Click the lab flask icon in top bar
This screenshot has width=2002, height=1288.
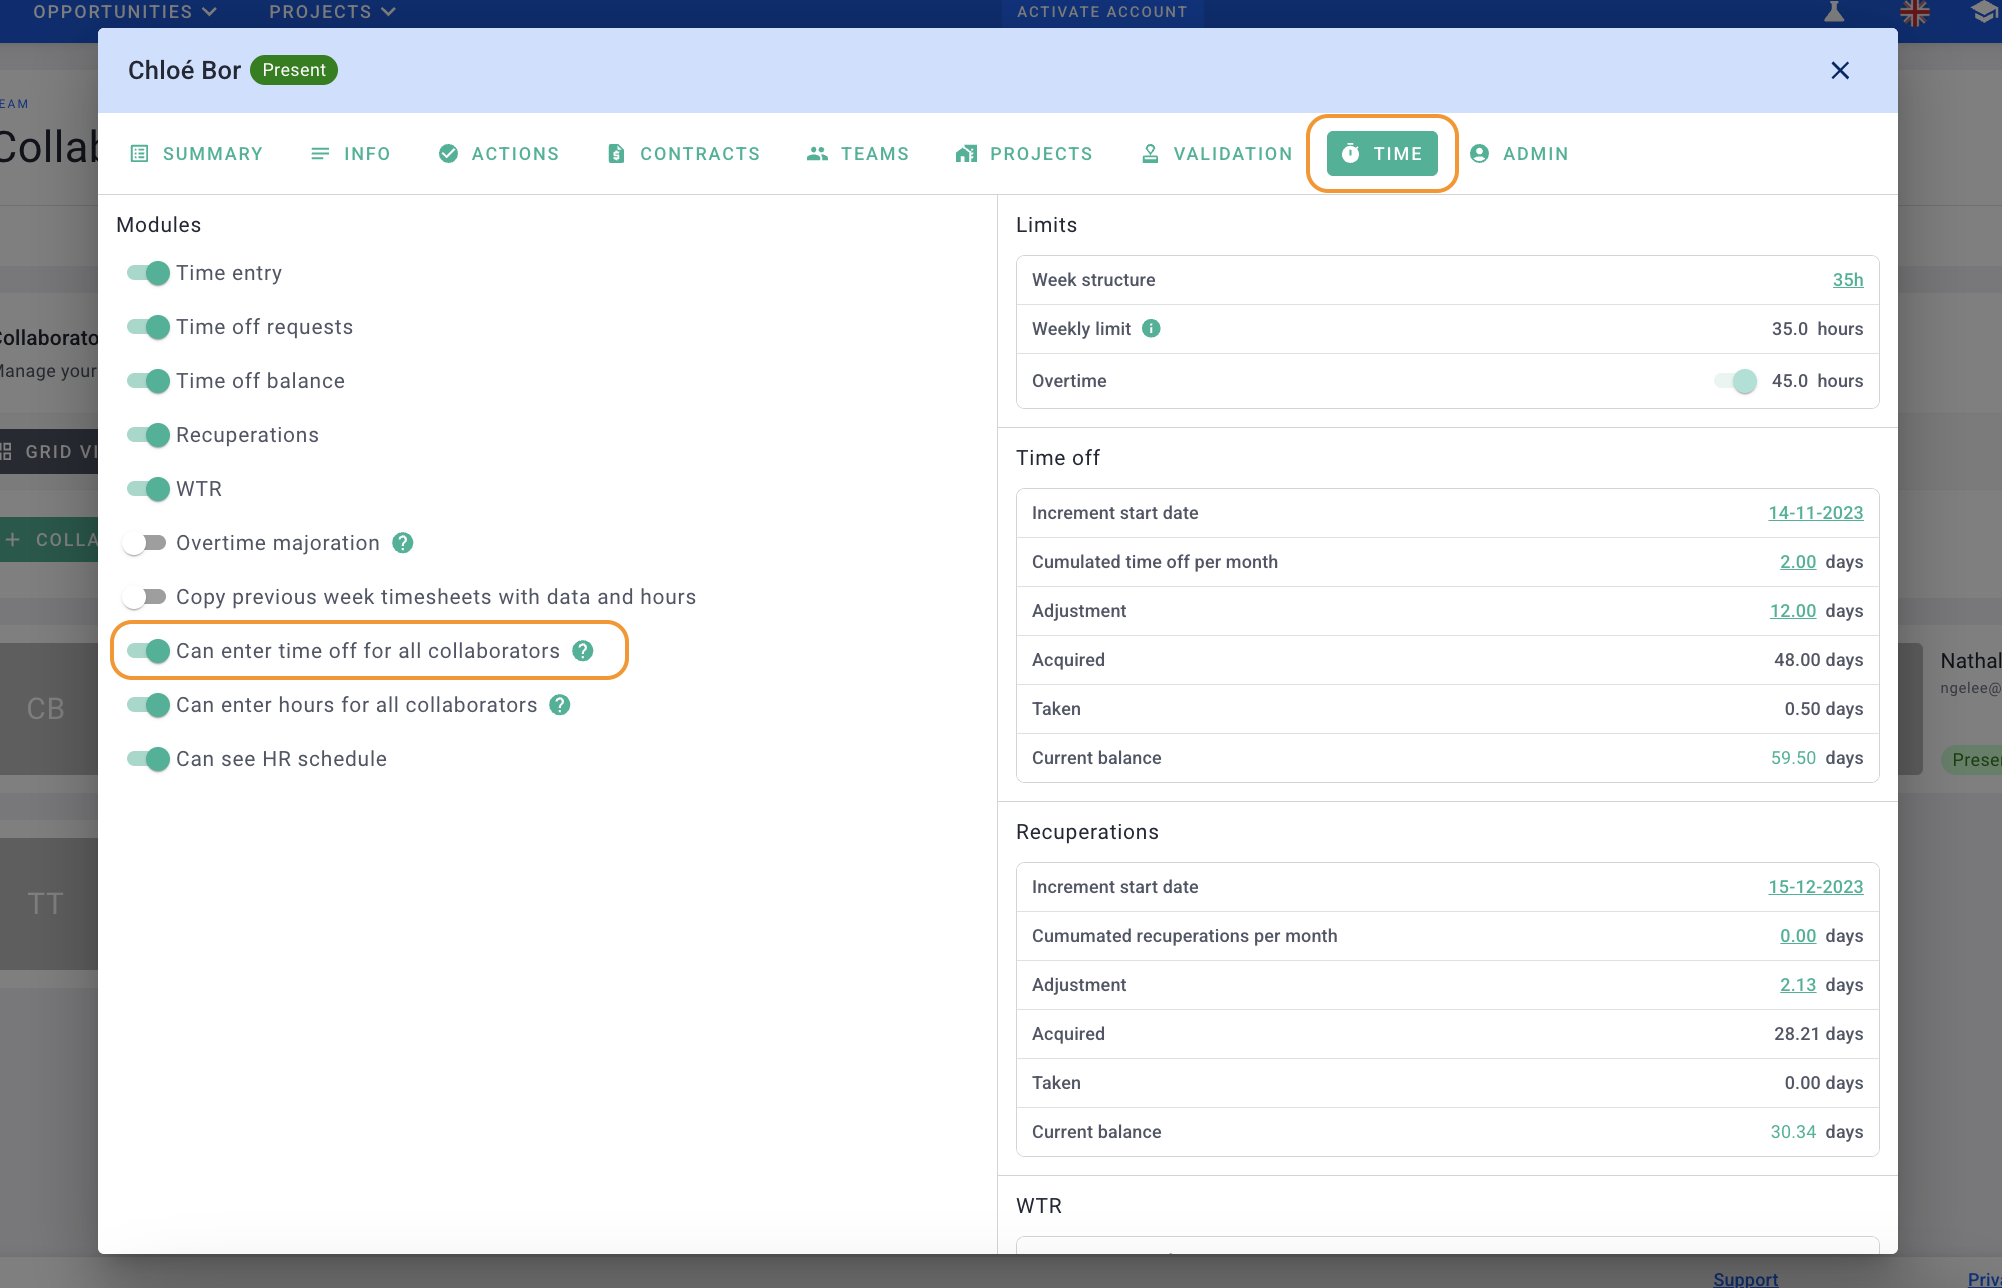click(x=1834, y=12)
